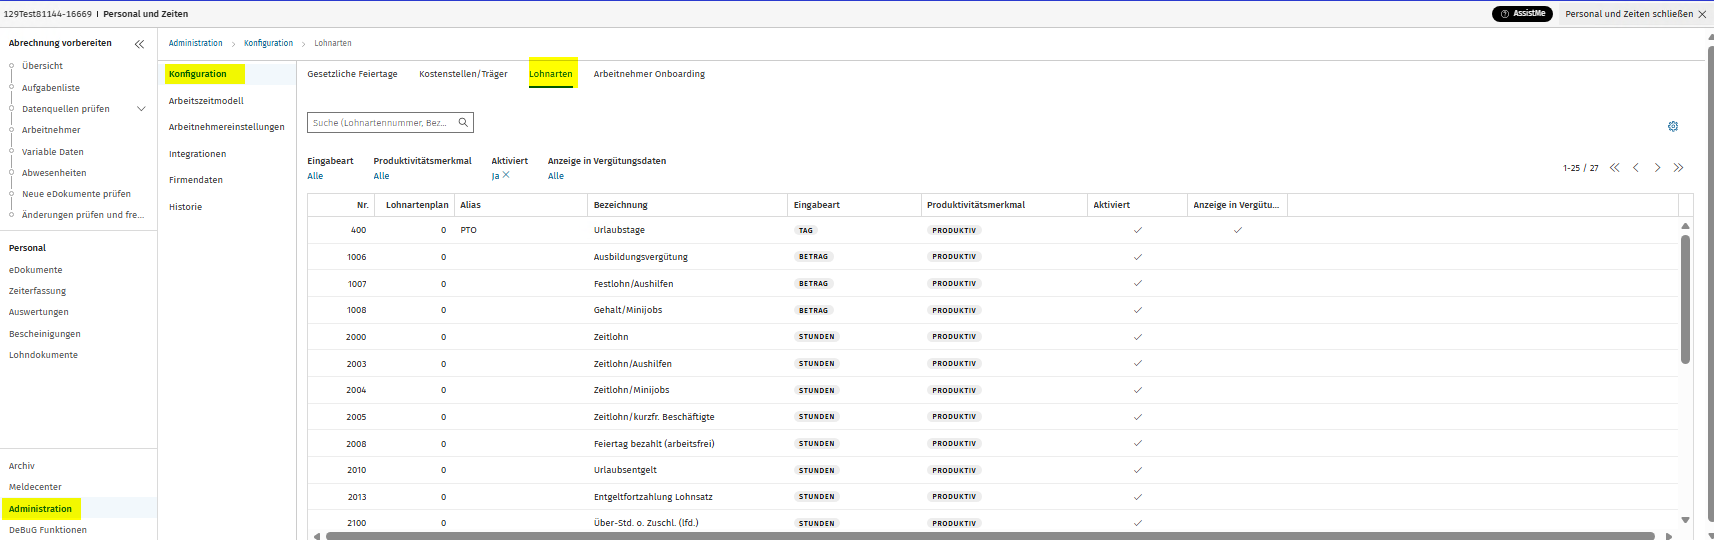The image size is (1714, 540).
Task: Open the Produktivitätsmerkmal filter dropdown
Action: coord(381,176)
